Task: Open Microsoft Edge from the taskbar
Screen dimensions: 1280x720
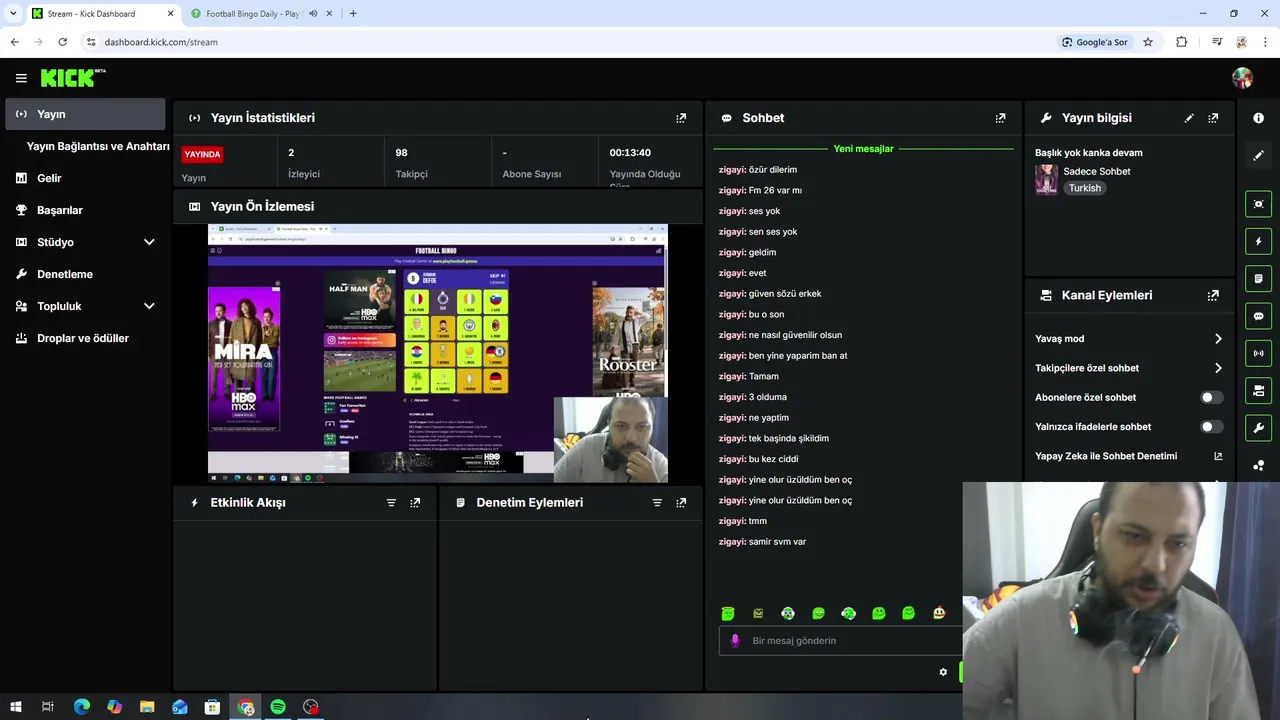Action: (x=82, y=707)
